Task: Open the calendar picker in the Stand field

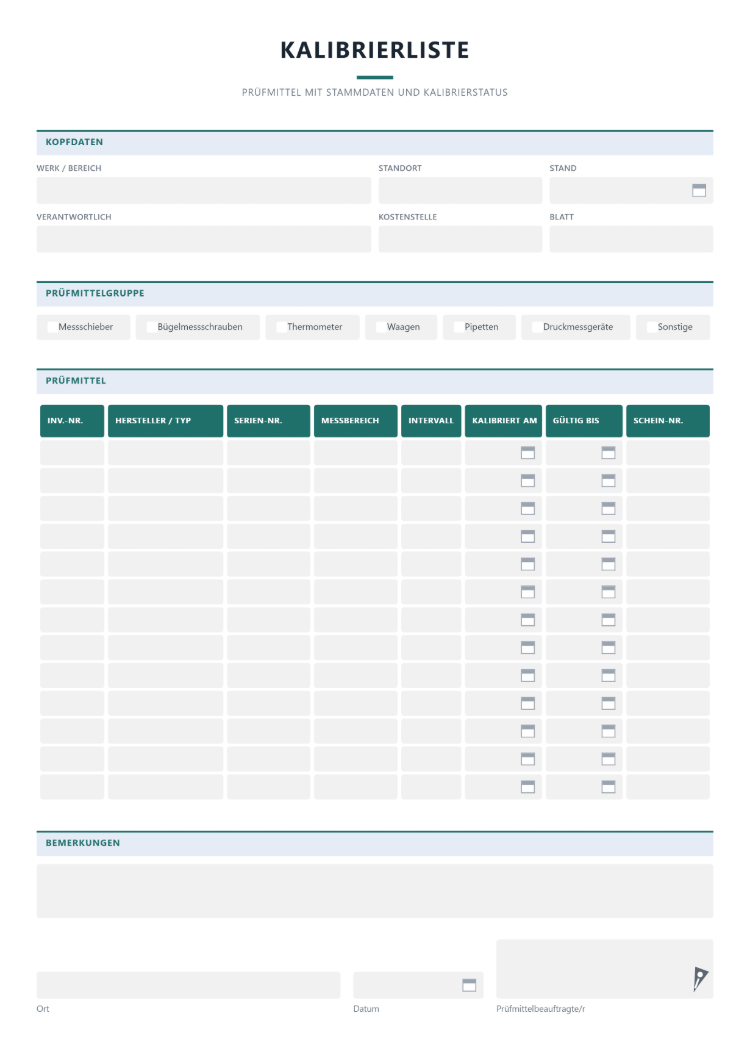Action: 699,191
